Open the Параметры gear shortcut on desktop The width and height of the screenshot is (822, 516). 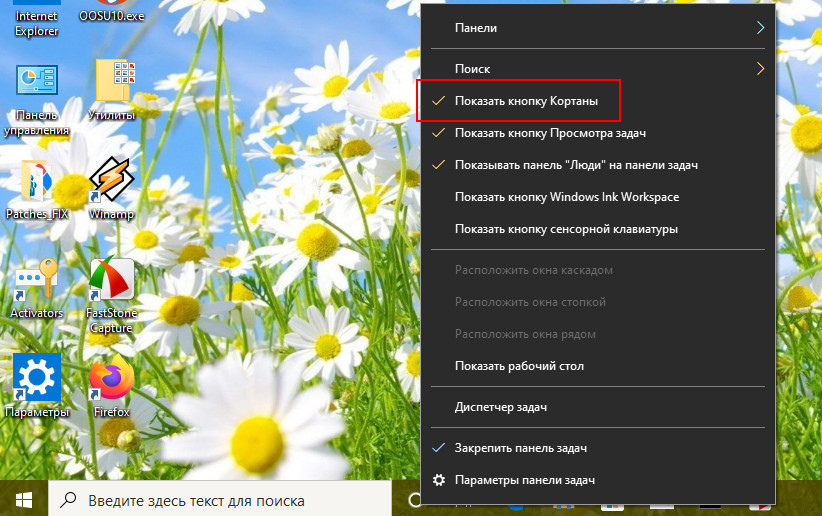click(x=37, y=386)
